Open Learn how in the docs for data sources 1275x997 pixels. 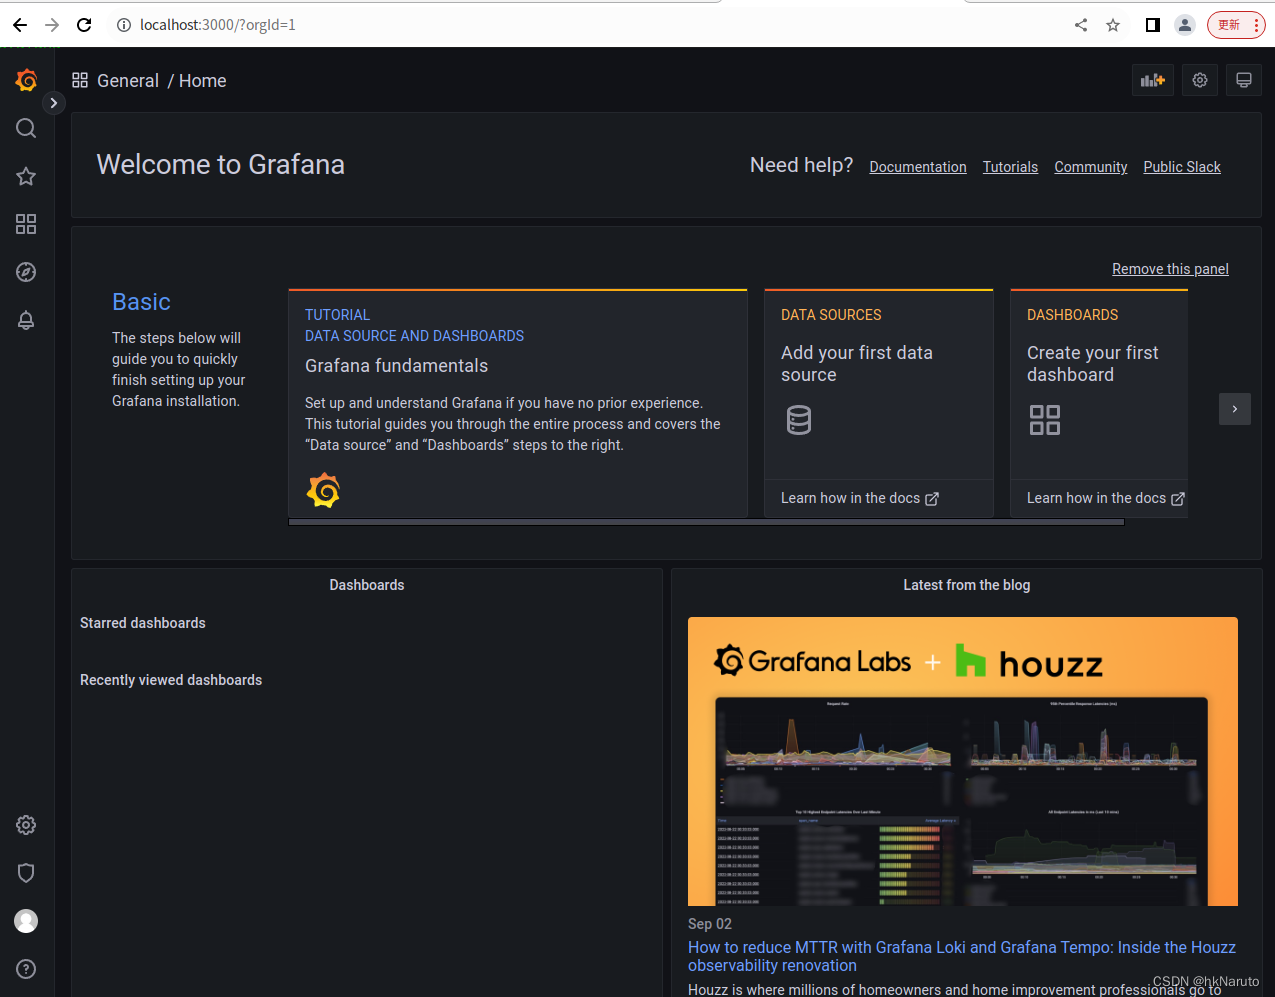click(860, 498)
